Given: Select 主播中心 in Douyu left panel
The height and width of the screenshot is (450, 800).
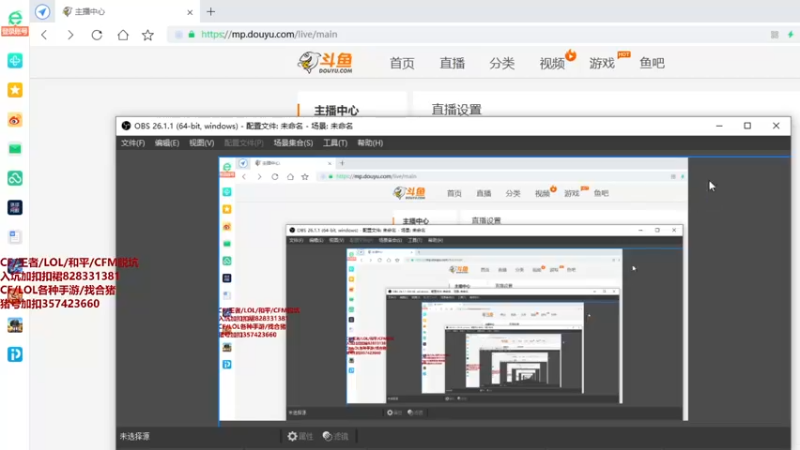Looking at the screenshot, I should tap(336, 110).
